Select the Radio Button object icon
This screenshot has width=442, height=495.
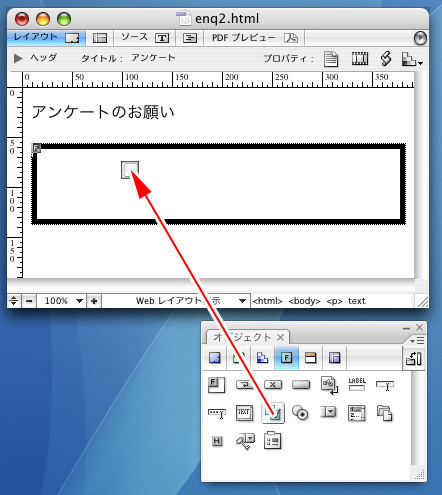(300, 413)
